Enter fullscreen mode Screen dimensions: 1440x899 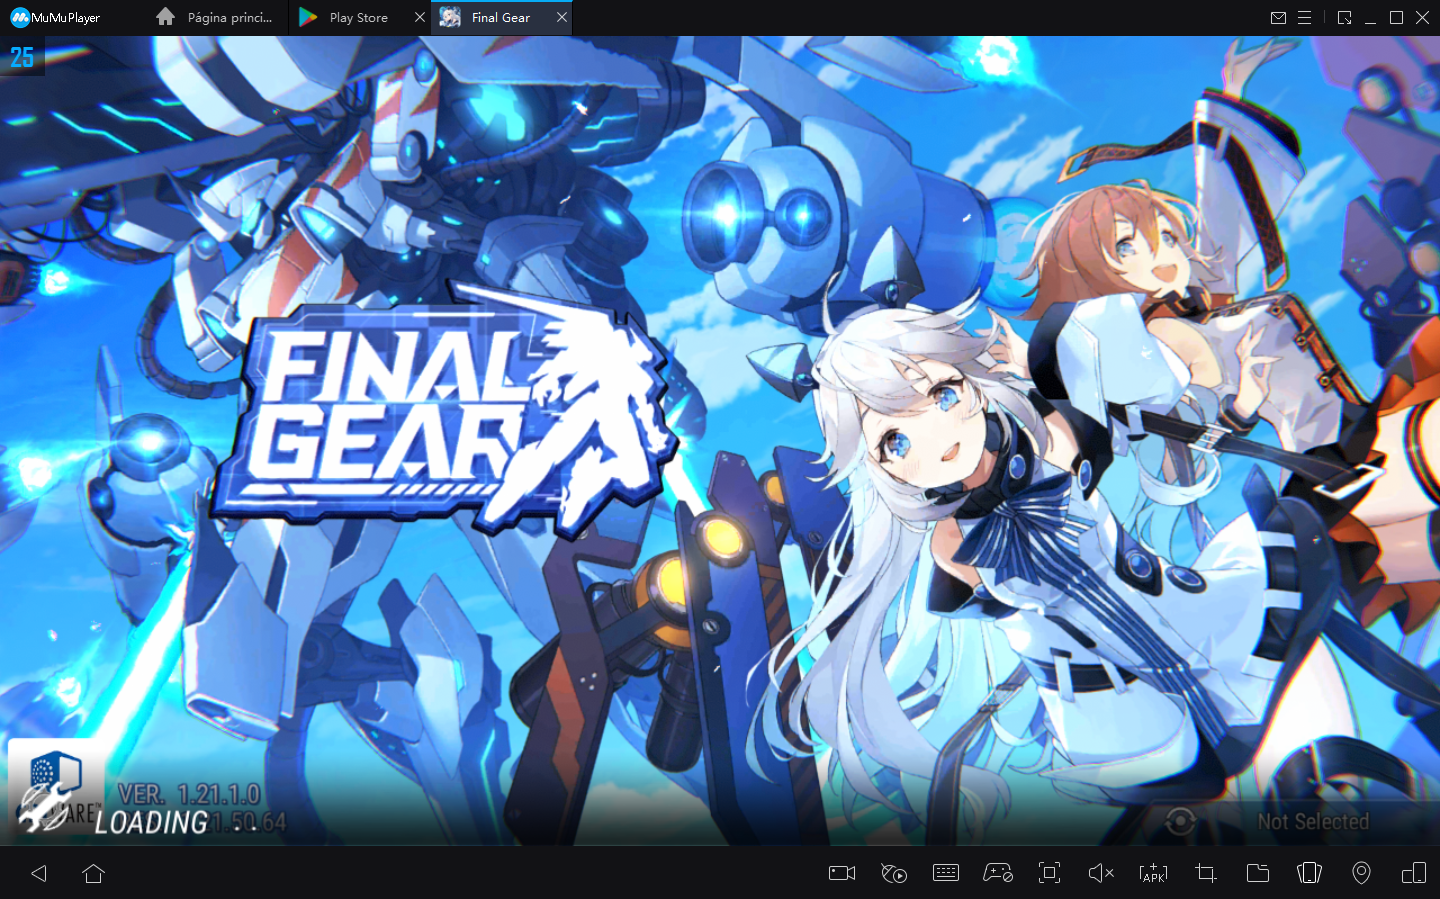coord(1049,873)
